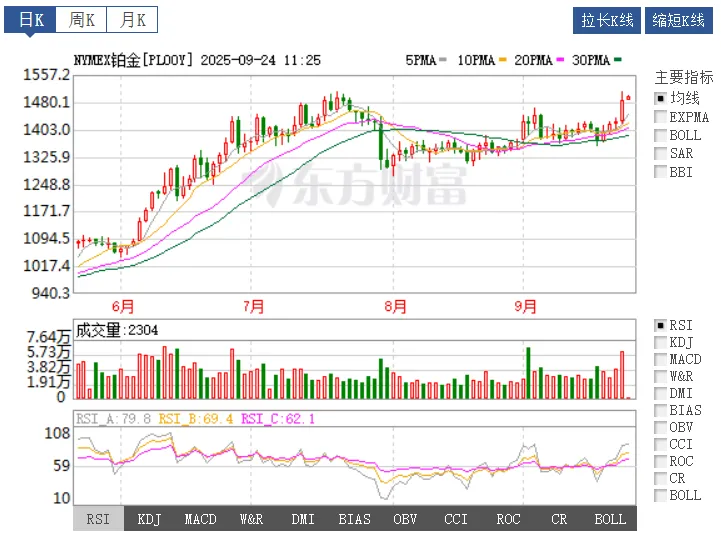Select the BOLL main indicator option
Screen dimensions: 721x545
pyautogui.click(x=660, y=135)
